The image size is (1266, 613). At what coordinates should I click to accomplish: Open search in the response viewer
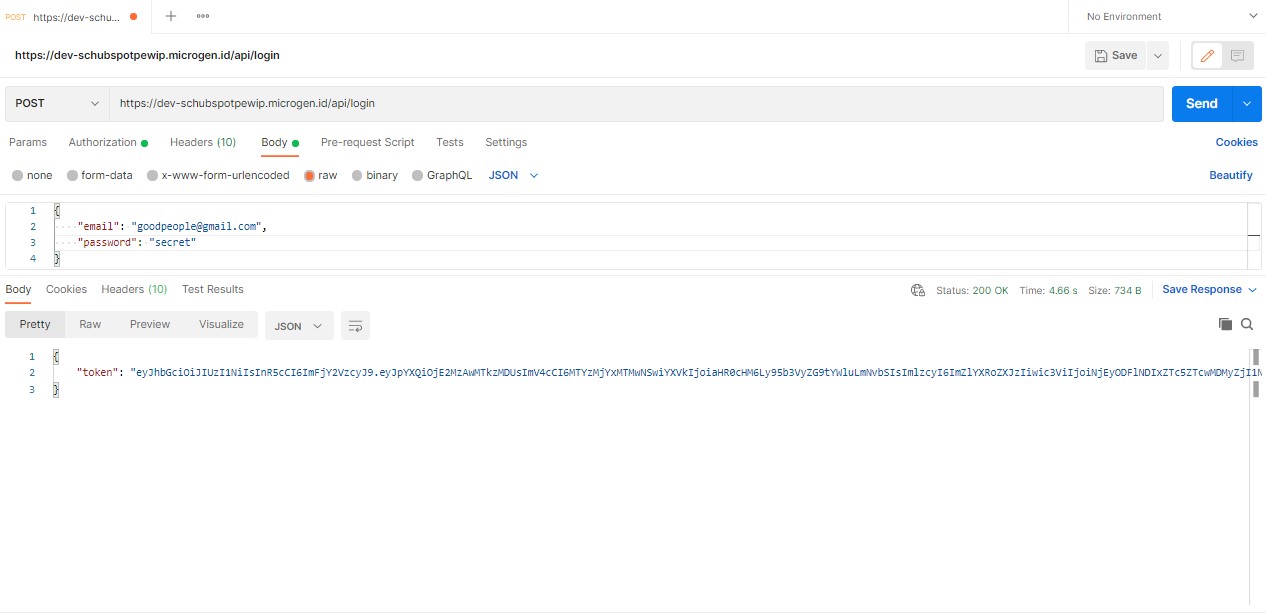click(1246, 323)
